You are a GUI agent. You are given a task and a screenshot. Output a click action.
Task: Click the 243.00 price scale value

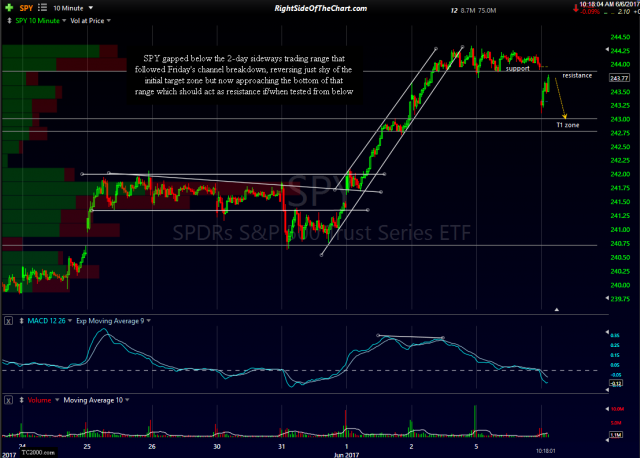click(620, 119)
